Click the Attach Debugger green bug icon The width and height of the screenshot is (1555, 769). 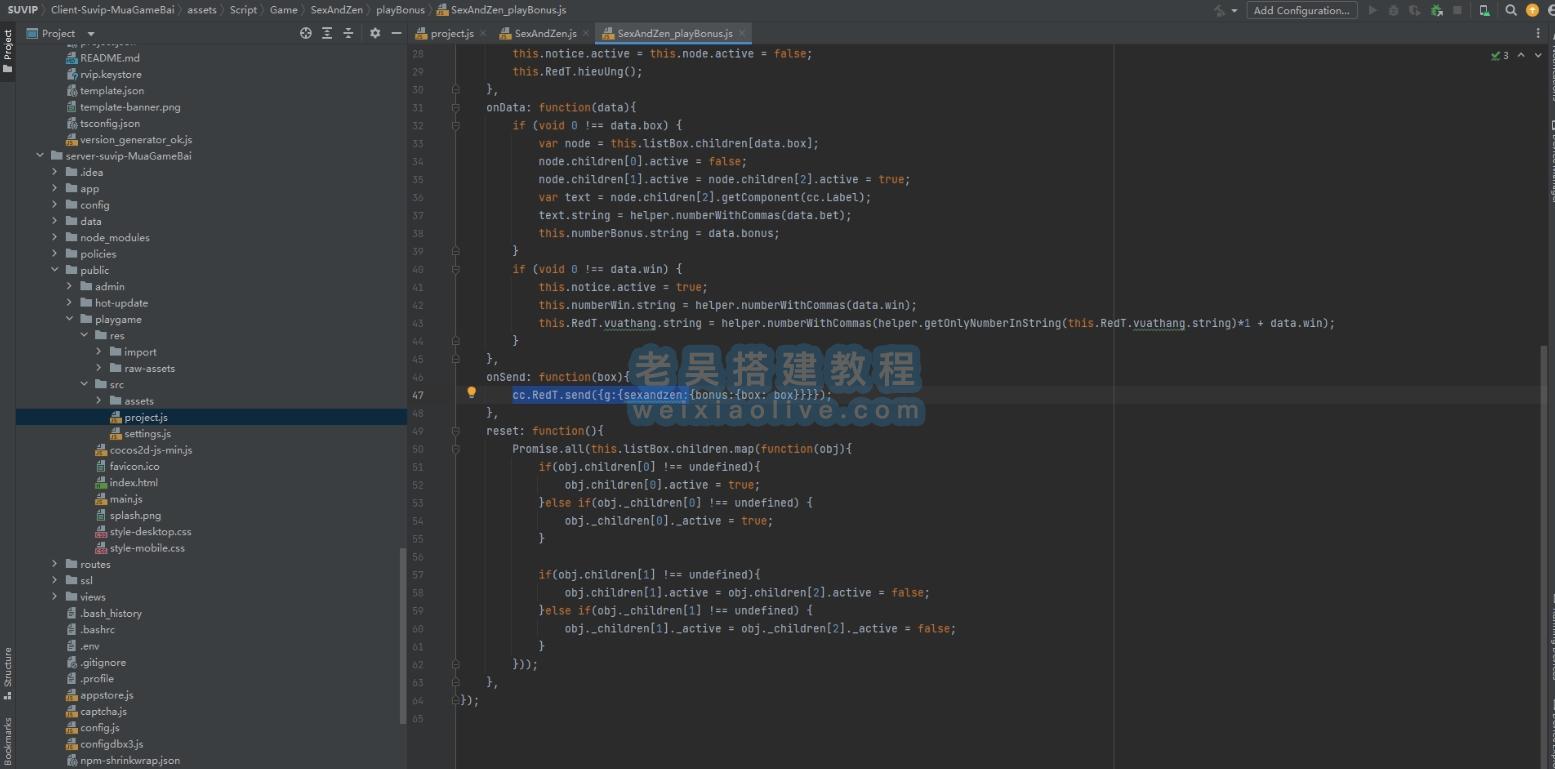click(x=1436, y=10)
